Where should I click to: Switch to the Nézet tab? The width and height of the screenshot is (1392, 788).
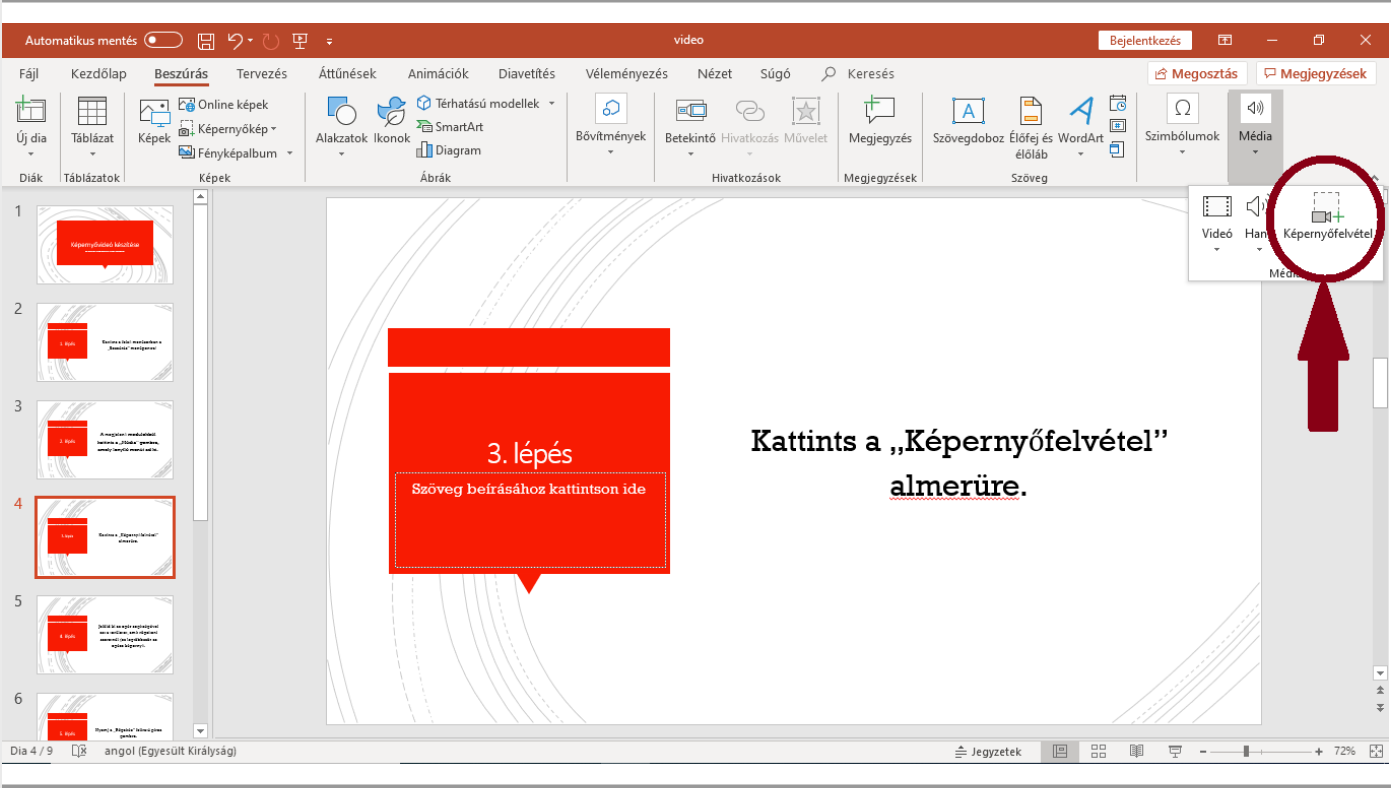pos(715,74)
